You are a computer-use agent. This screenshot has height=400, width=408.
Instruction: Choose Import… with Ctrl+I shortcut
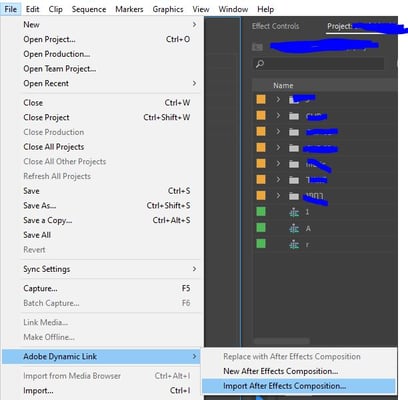click(x=101, y=391)
